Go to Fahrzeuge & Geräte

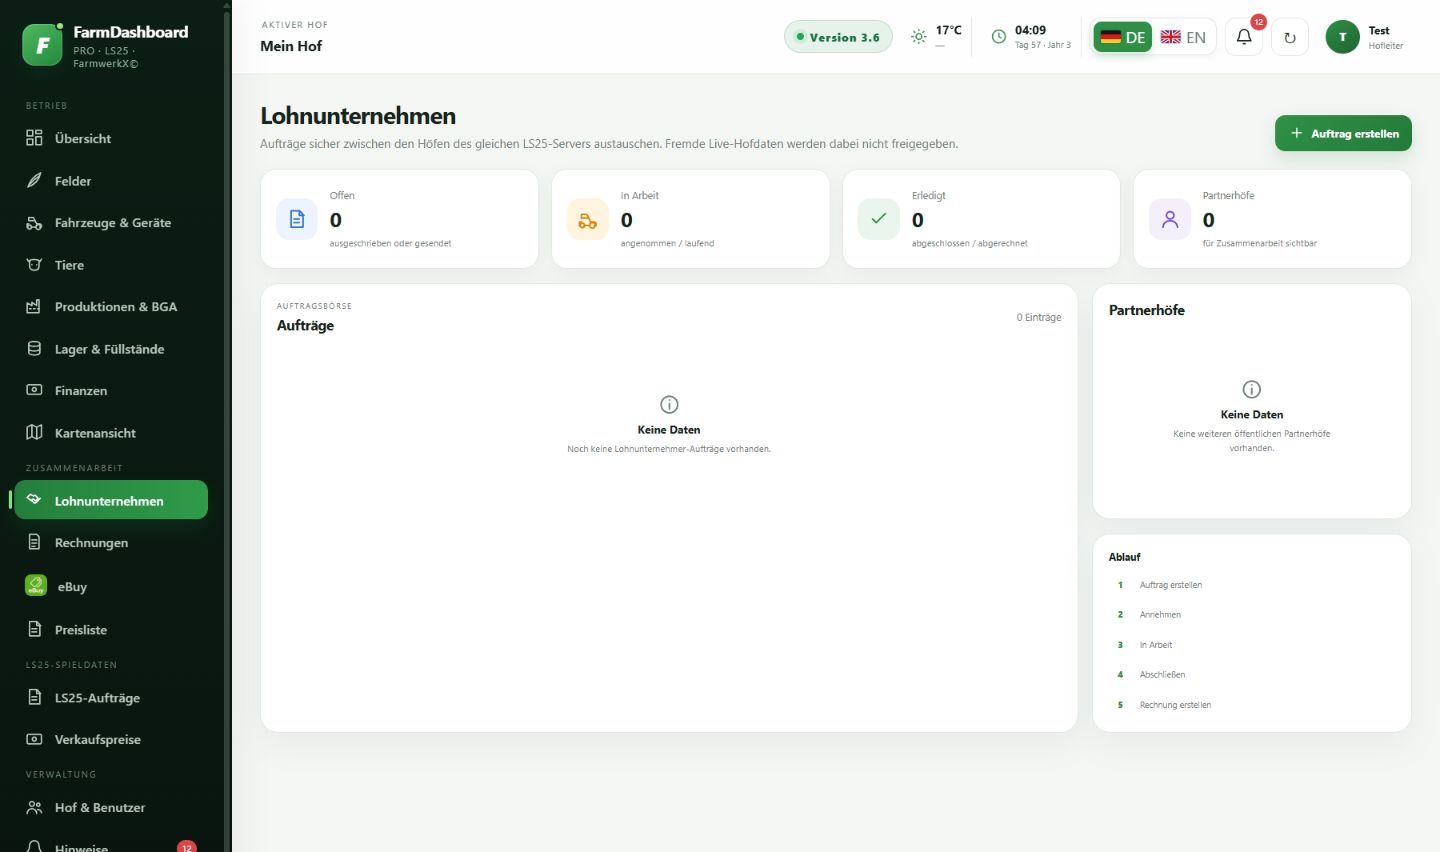(111, 222)
